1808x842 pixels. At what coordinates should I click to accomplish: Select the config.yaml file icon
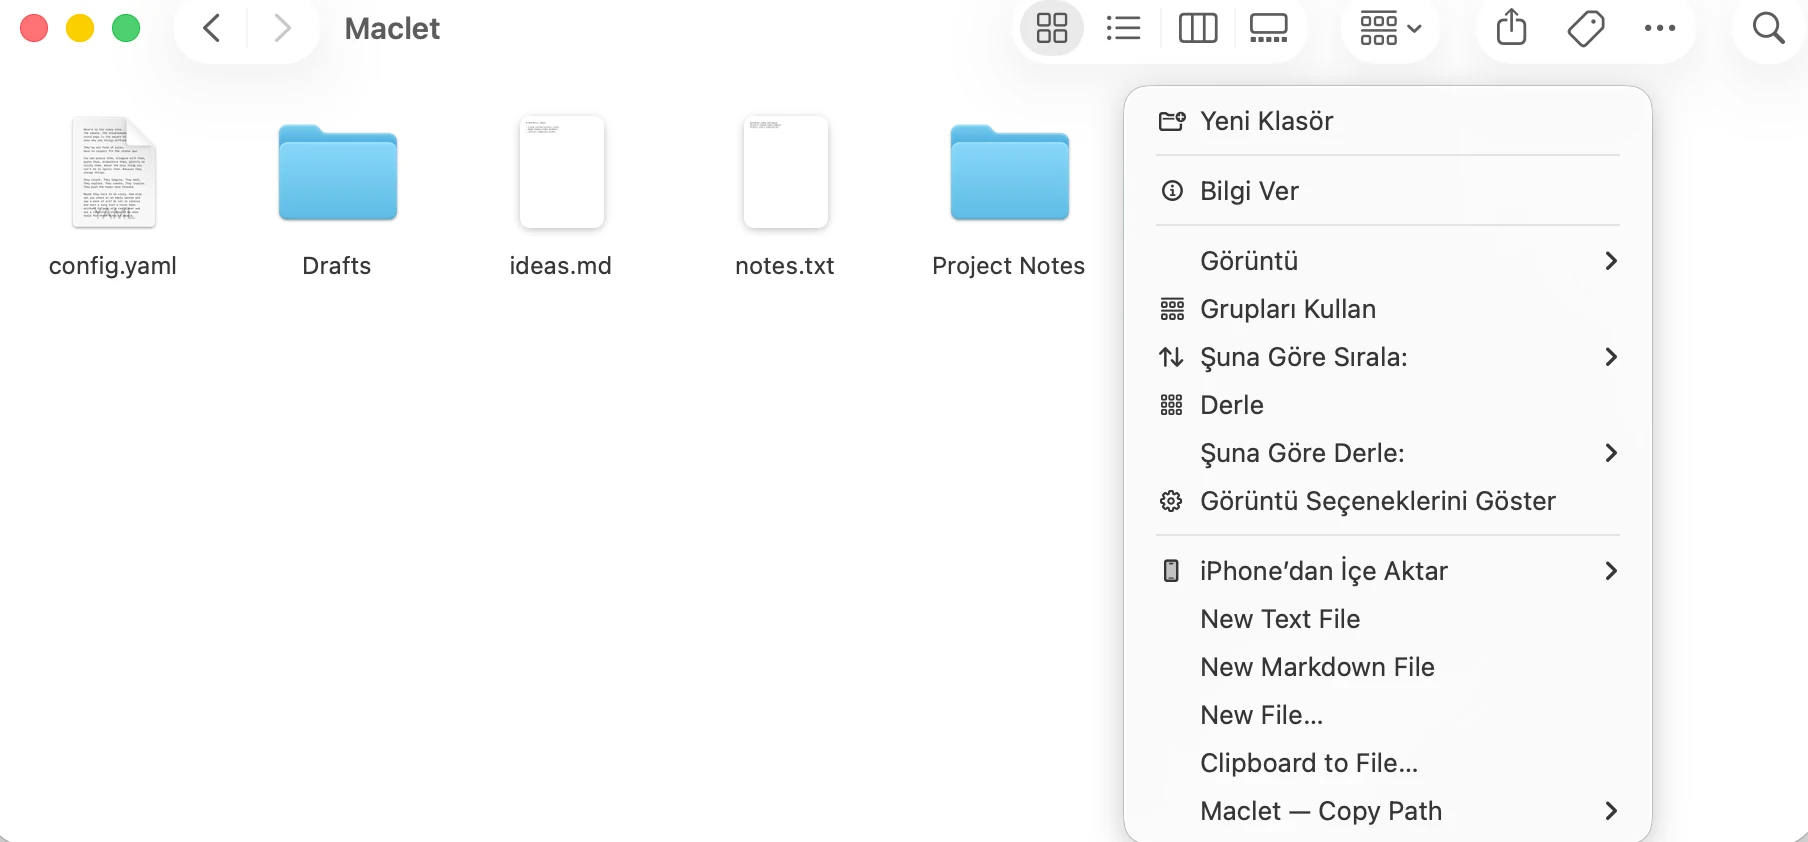click(113, 172)
